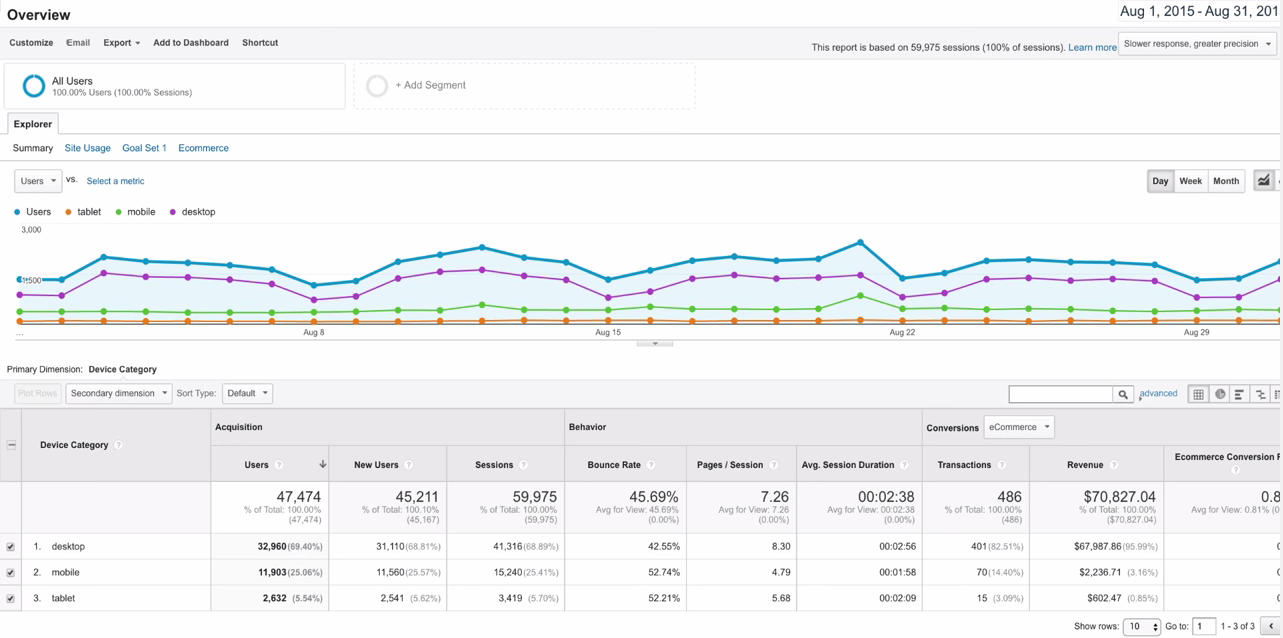
Task: Open help icon next to Device Category
Action: pyautogui.click(x=118, y=445)
